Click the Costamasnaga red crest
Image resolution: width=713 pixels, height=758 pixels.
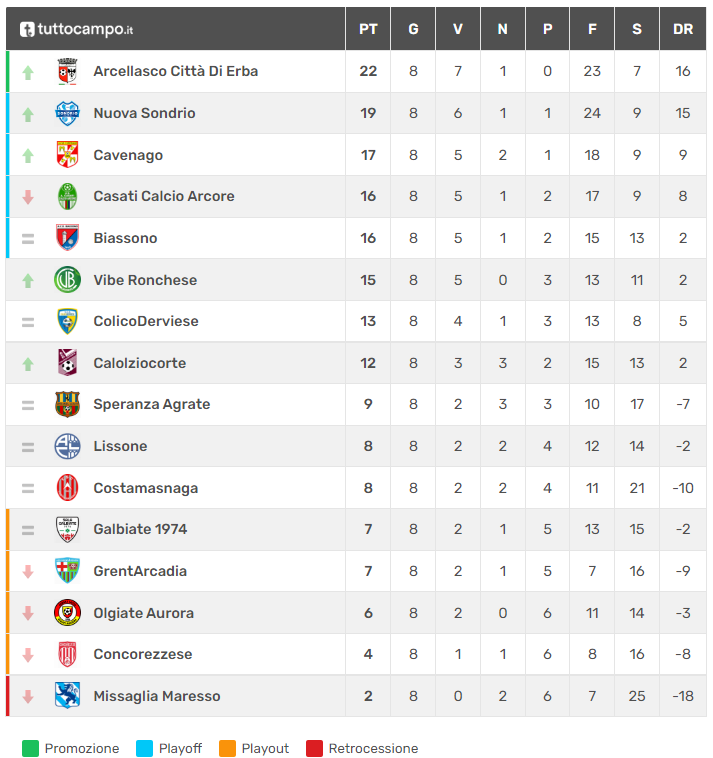pos(67,488)
